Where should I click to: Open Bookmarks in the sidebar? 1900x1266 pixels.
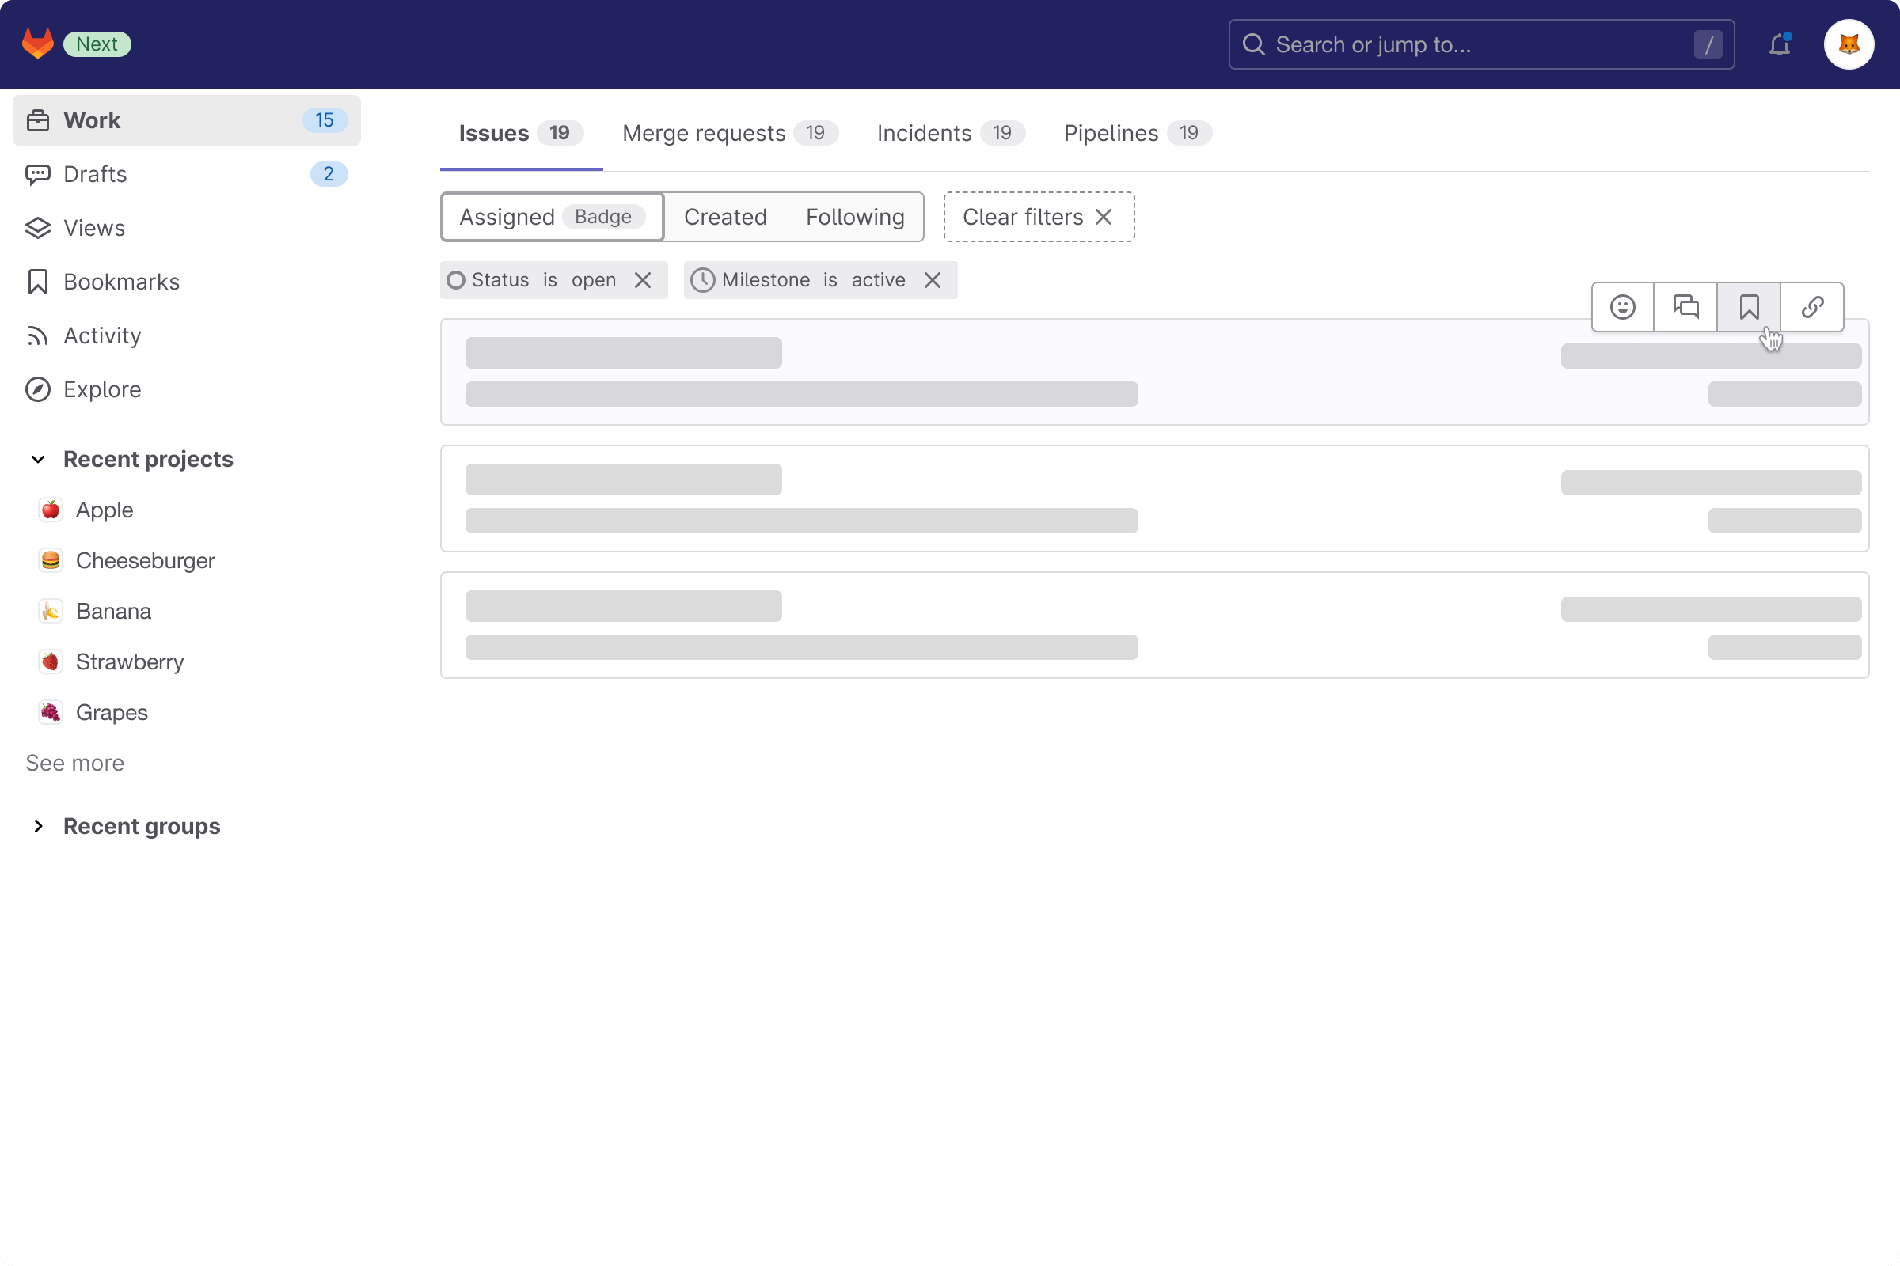(x=121, y=282)
